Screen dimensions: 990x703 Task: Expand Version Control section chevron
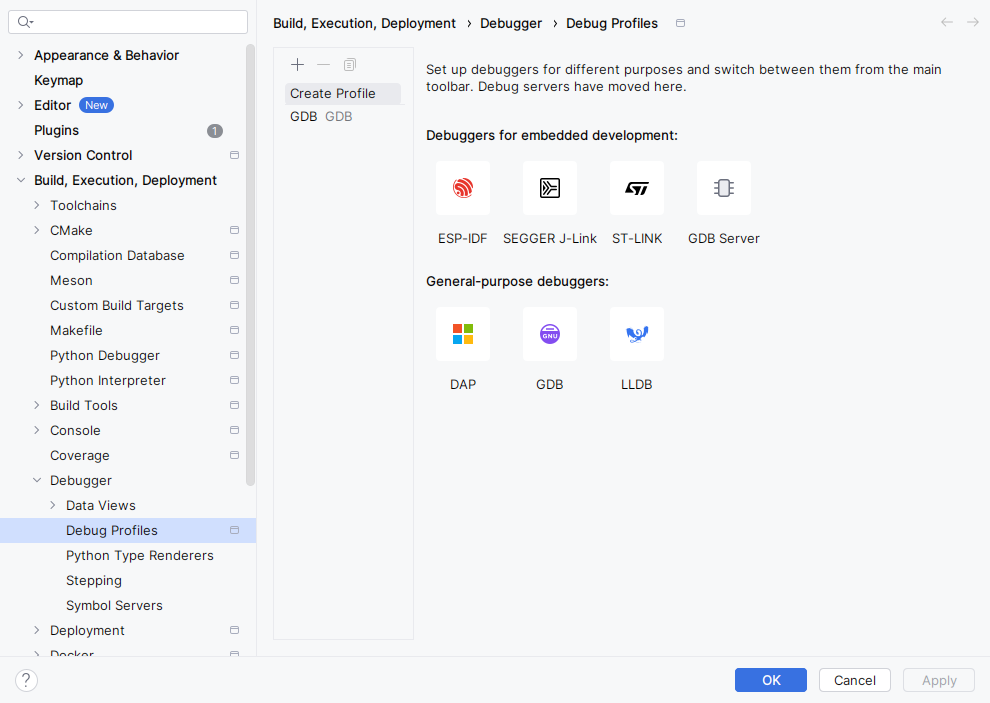pos(21,155)
